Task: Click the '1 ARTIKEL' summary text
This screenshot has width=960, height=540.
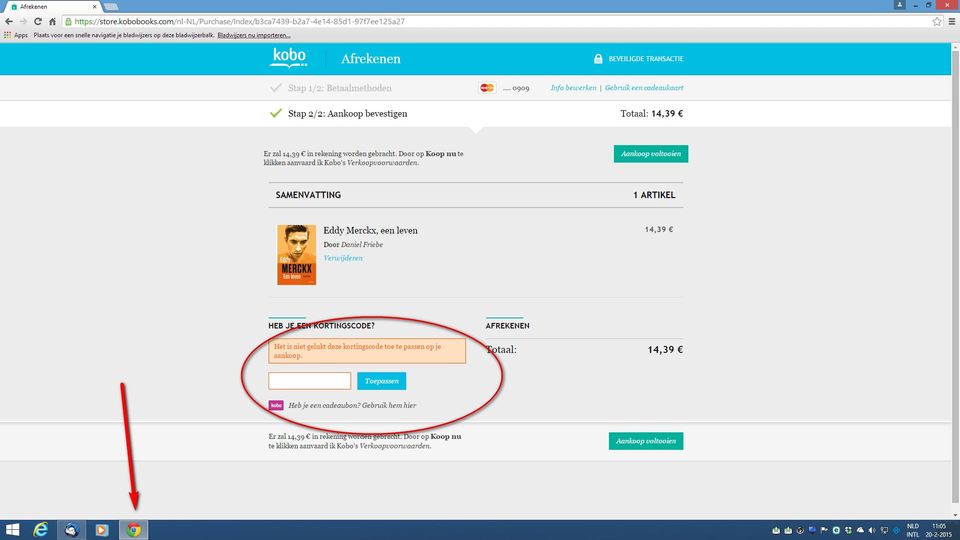Action: (x=654, y=195)
